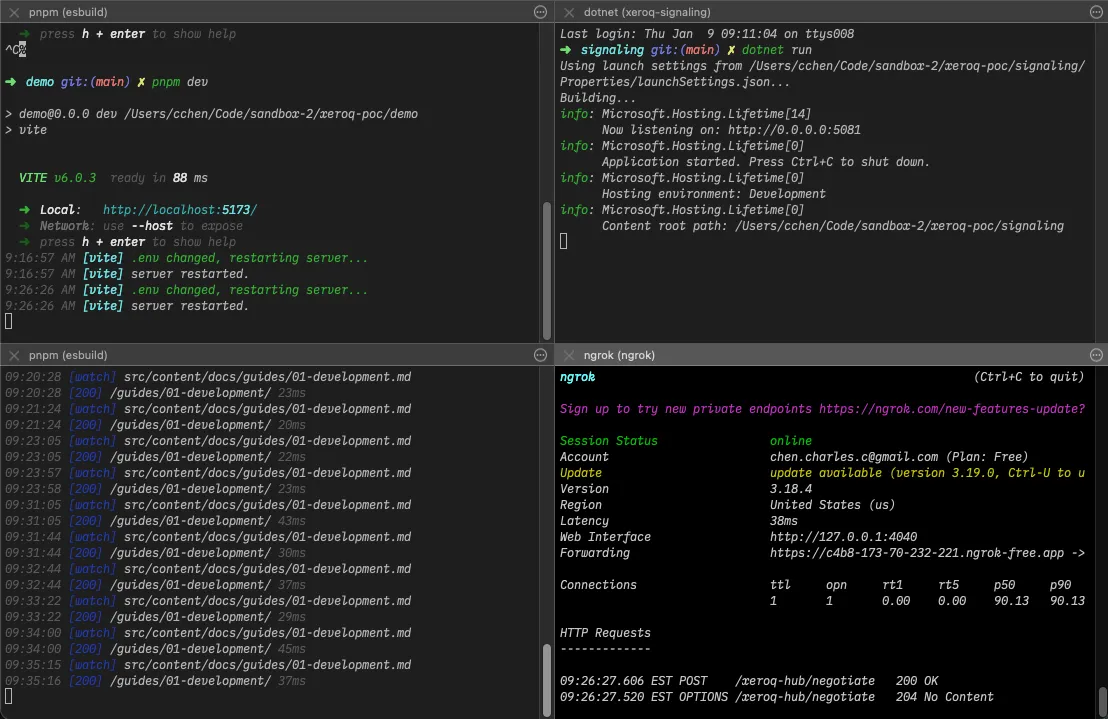1108x719 pixels.
Task: Click the 'pnpm dev' command in the demo prompt
Action: [x=179, y=82]
